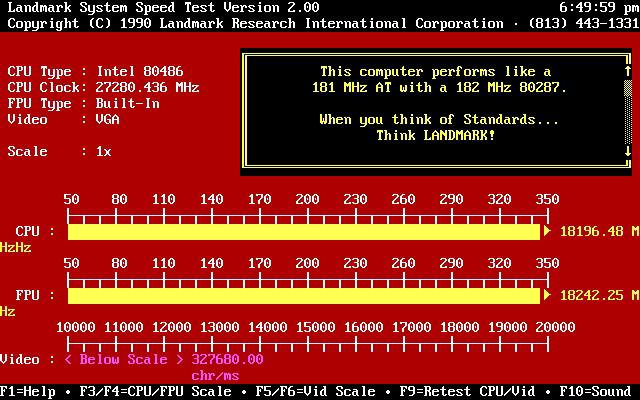This screenshot has width=640, height=400.
Task: Click the video result 327680.00
Action: (x=227, y=360)
